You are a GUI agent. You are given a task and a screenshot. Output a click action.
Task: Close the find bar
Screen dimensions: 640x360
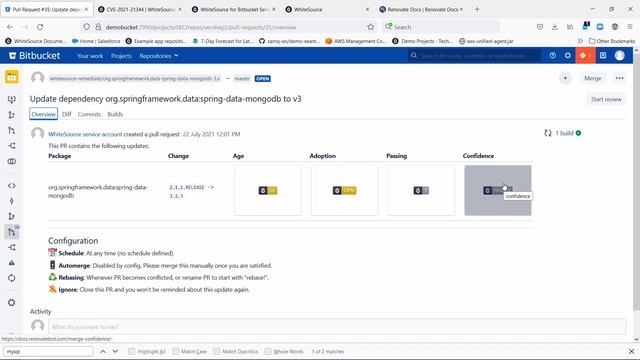(x=631, y=351)
